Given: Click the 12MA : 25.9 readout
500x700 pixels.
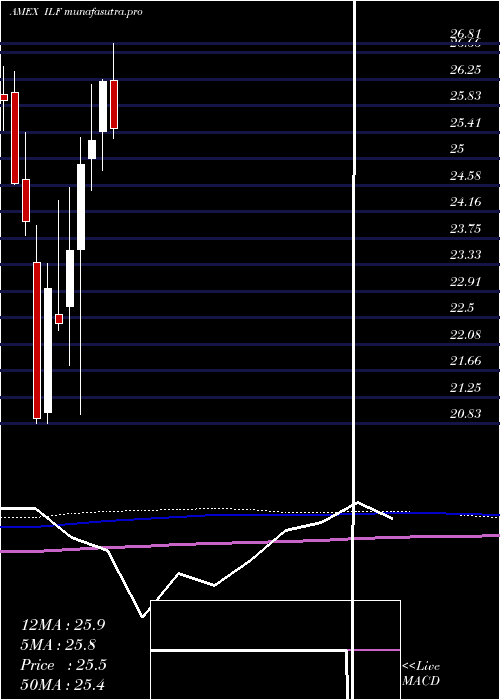Looking at the screenshot, I should click(x=63, y=625).
